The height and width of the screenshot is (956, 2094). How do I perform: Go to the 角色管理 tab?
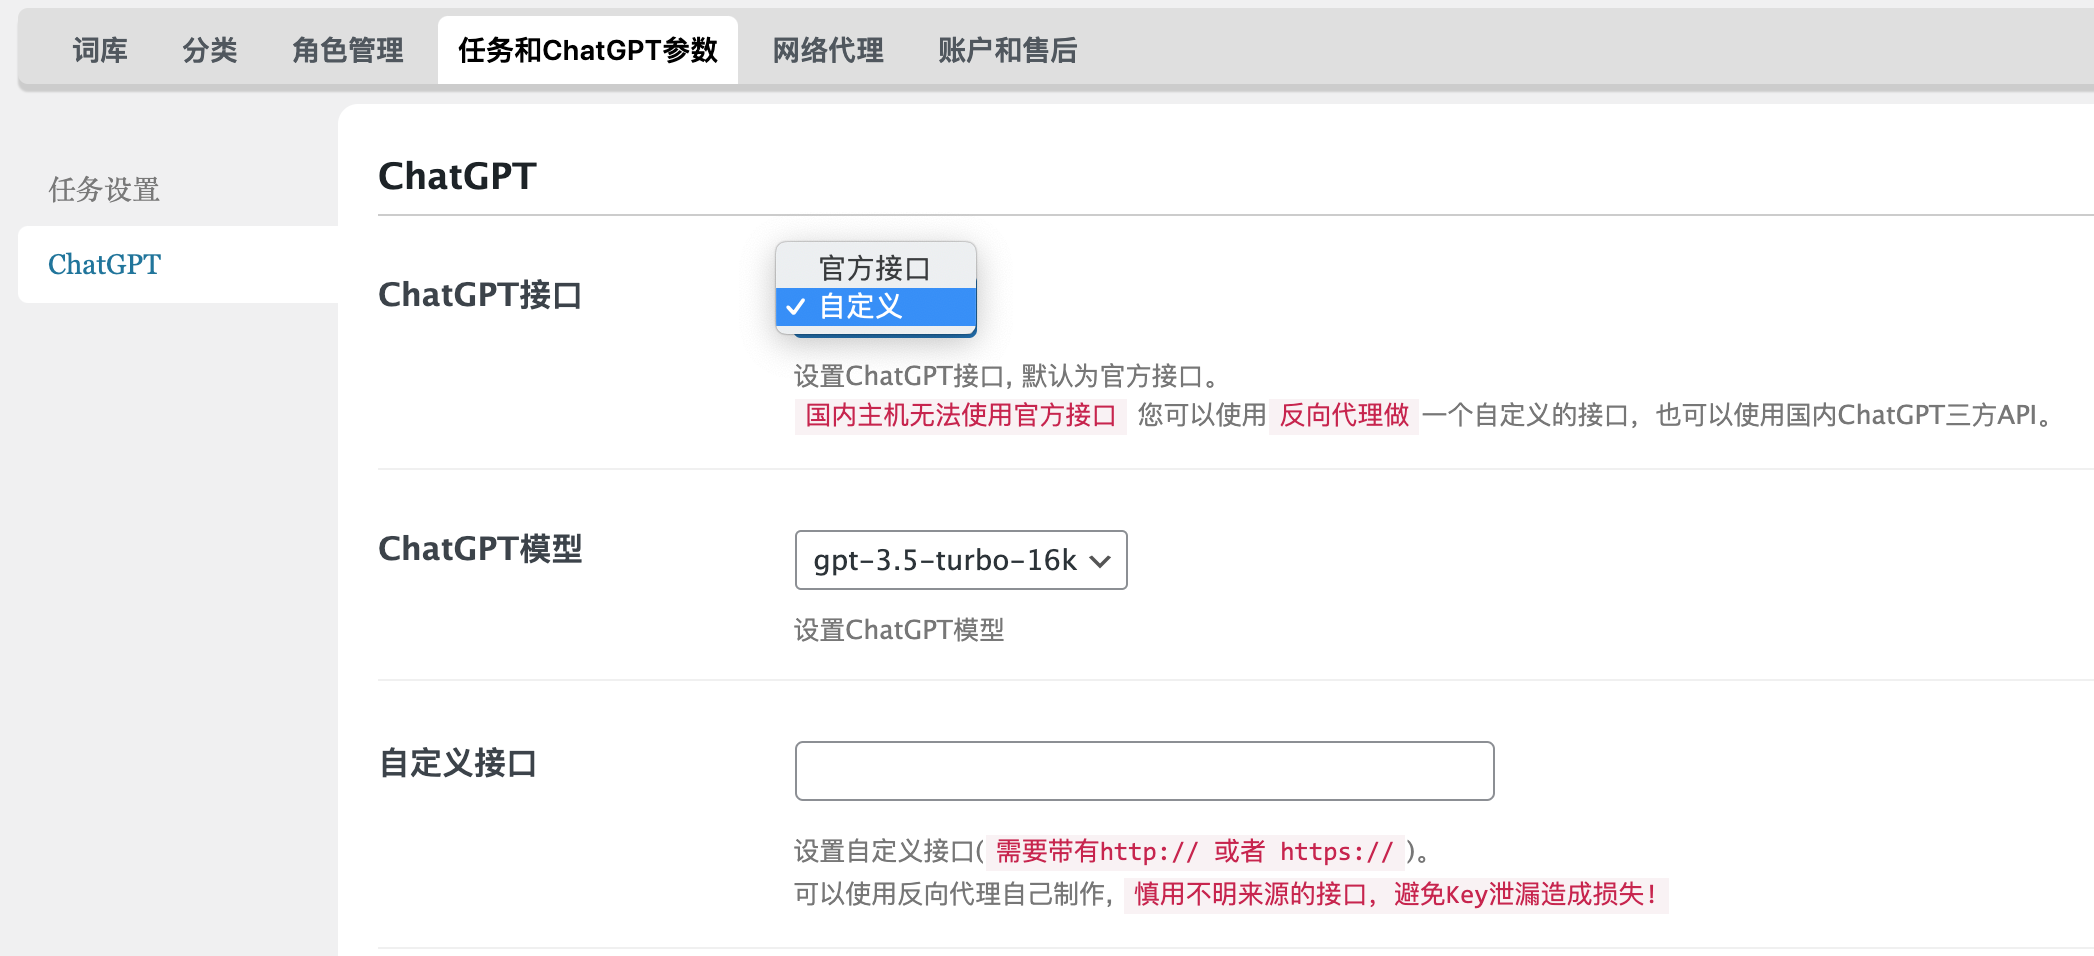348,50
